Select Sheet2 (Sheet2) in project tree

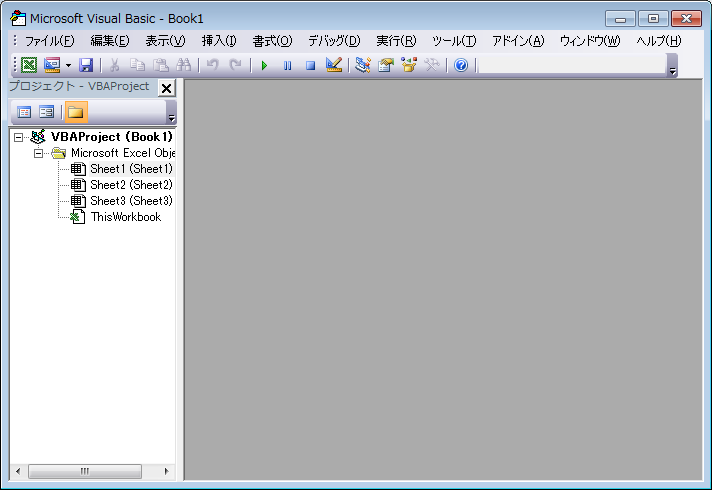[x=131, y=185]
